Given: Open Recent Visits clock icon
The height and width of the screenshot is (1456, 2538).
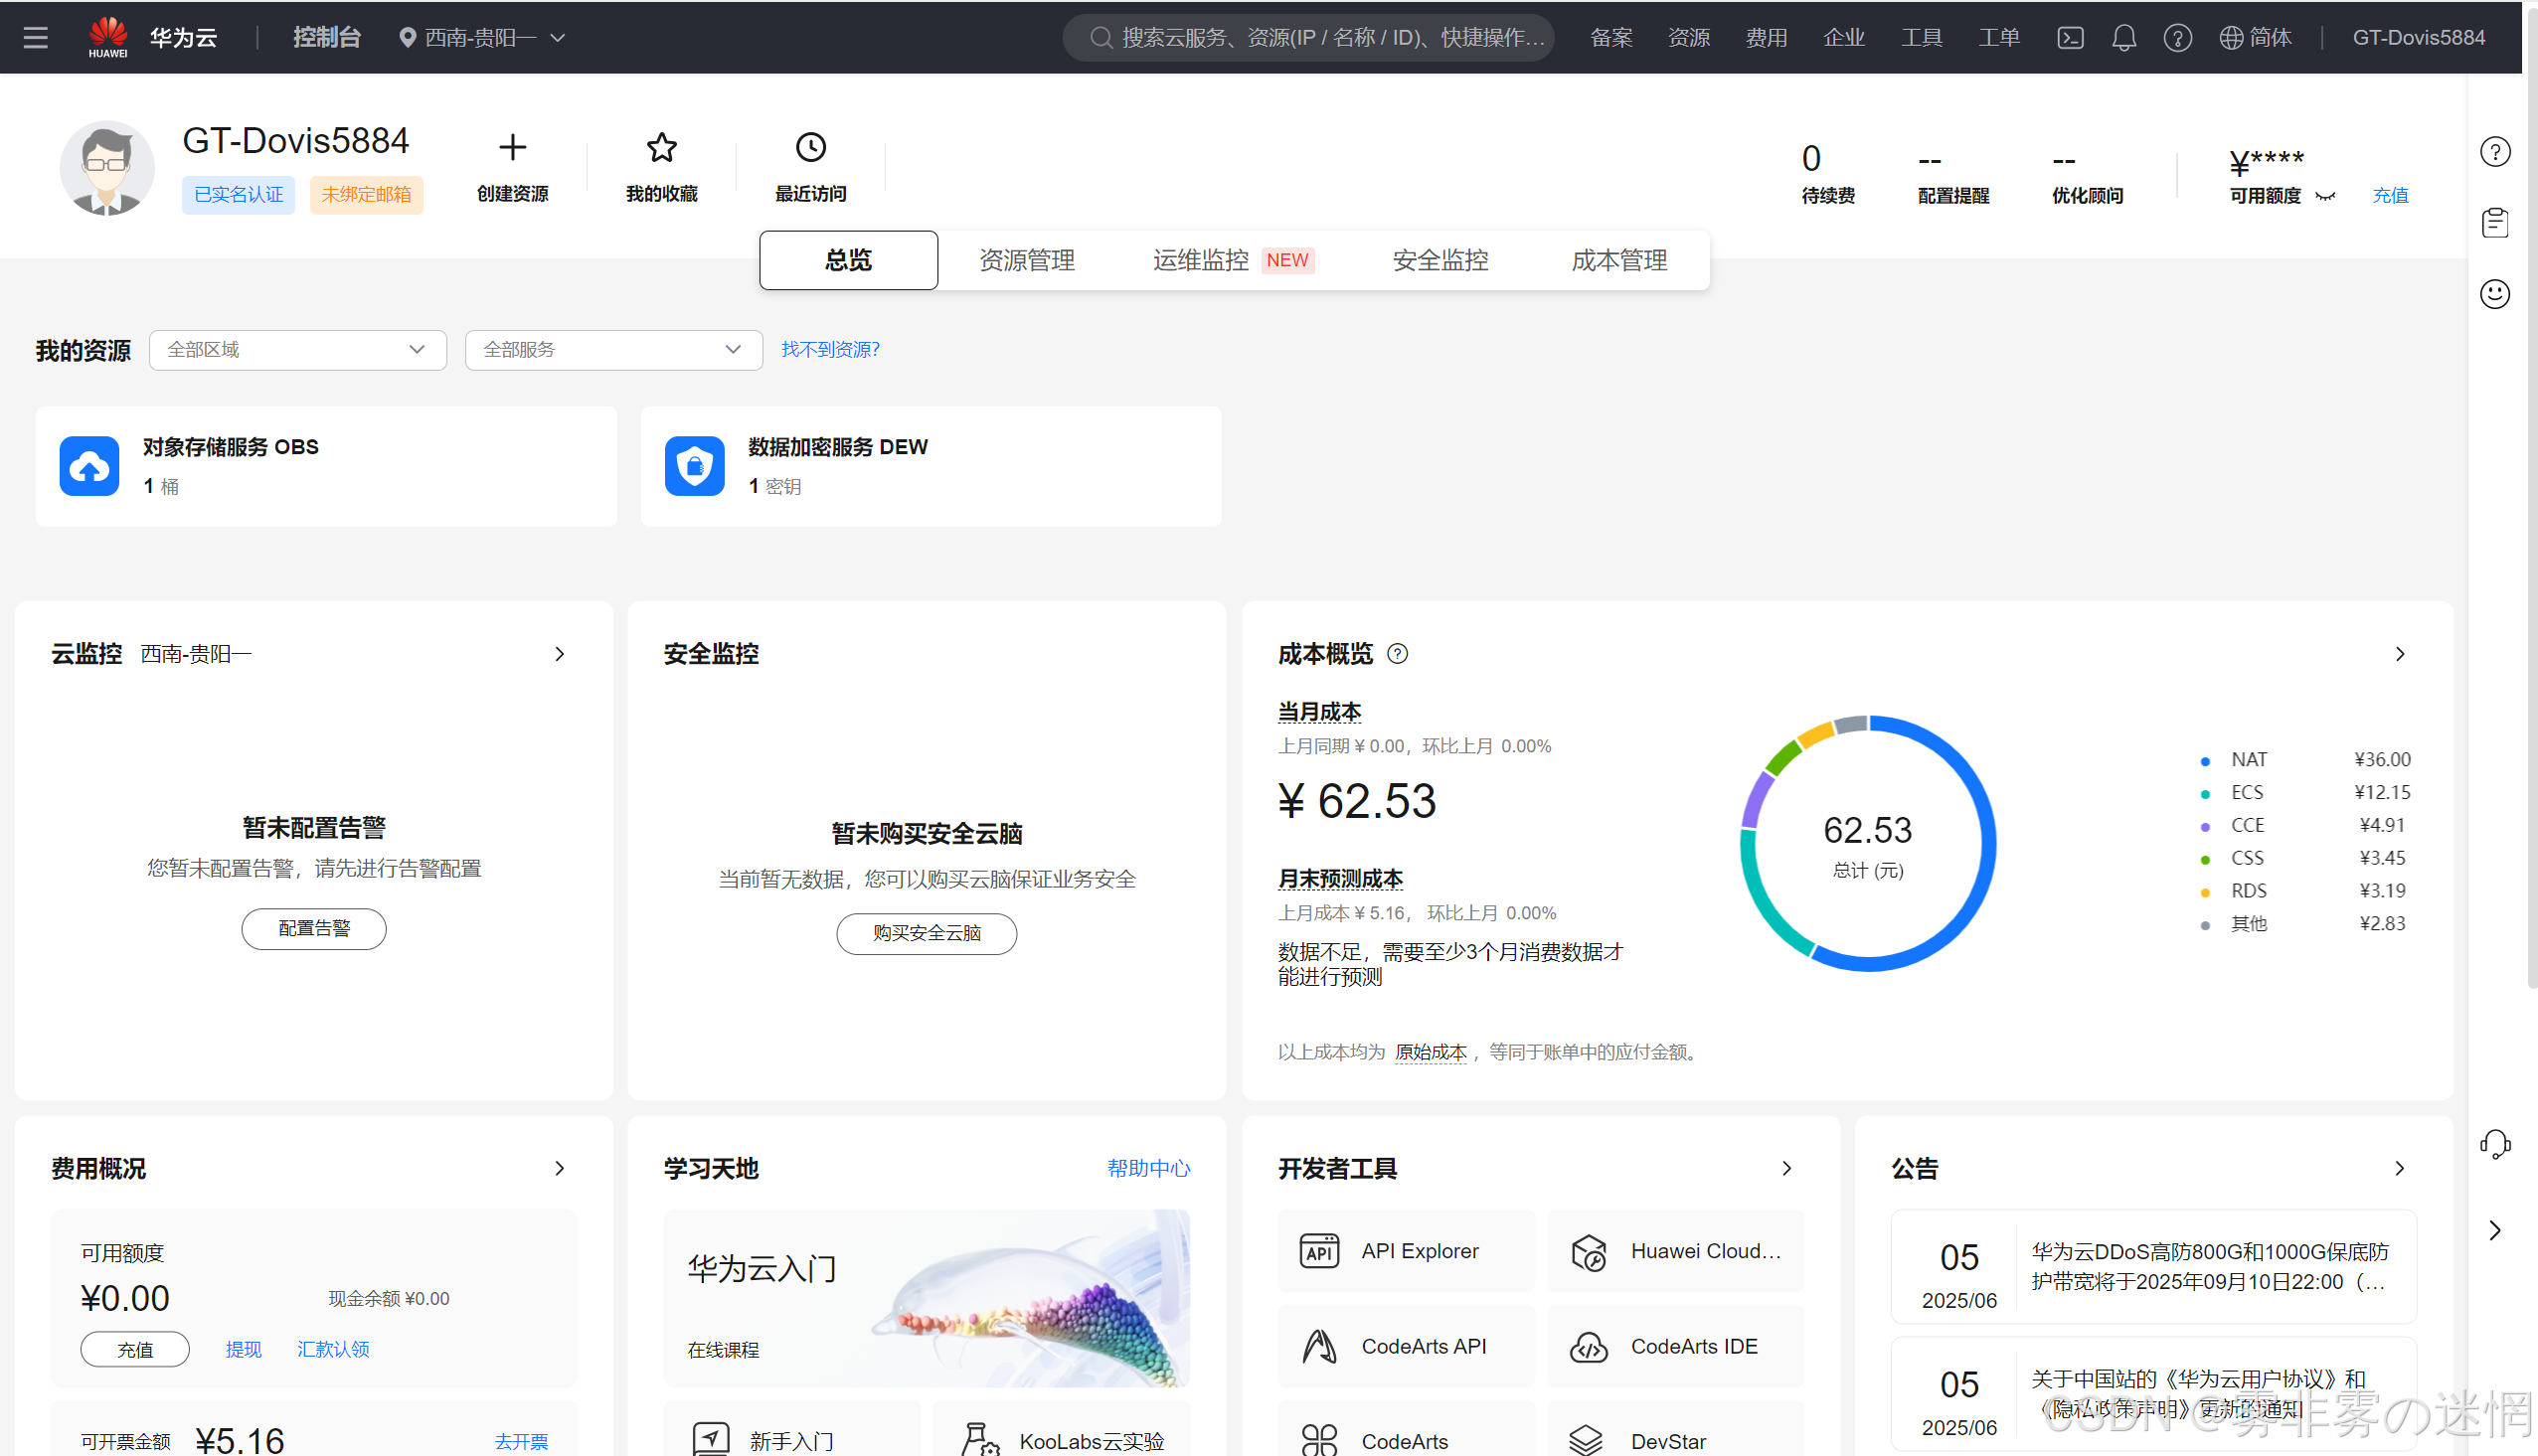Looking at the screenshot, I should 811,148.
